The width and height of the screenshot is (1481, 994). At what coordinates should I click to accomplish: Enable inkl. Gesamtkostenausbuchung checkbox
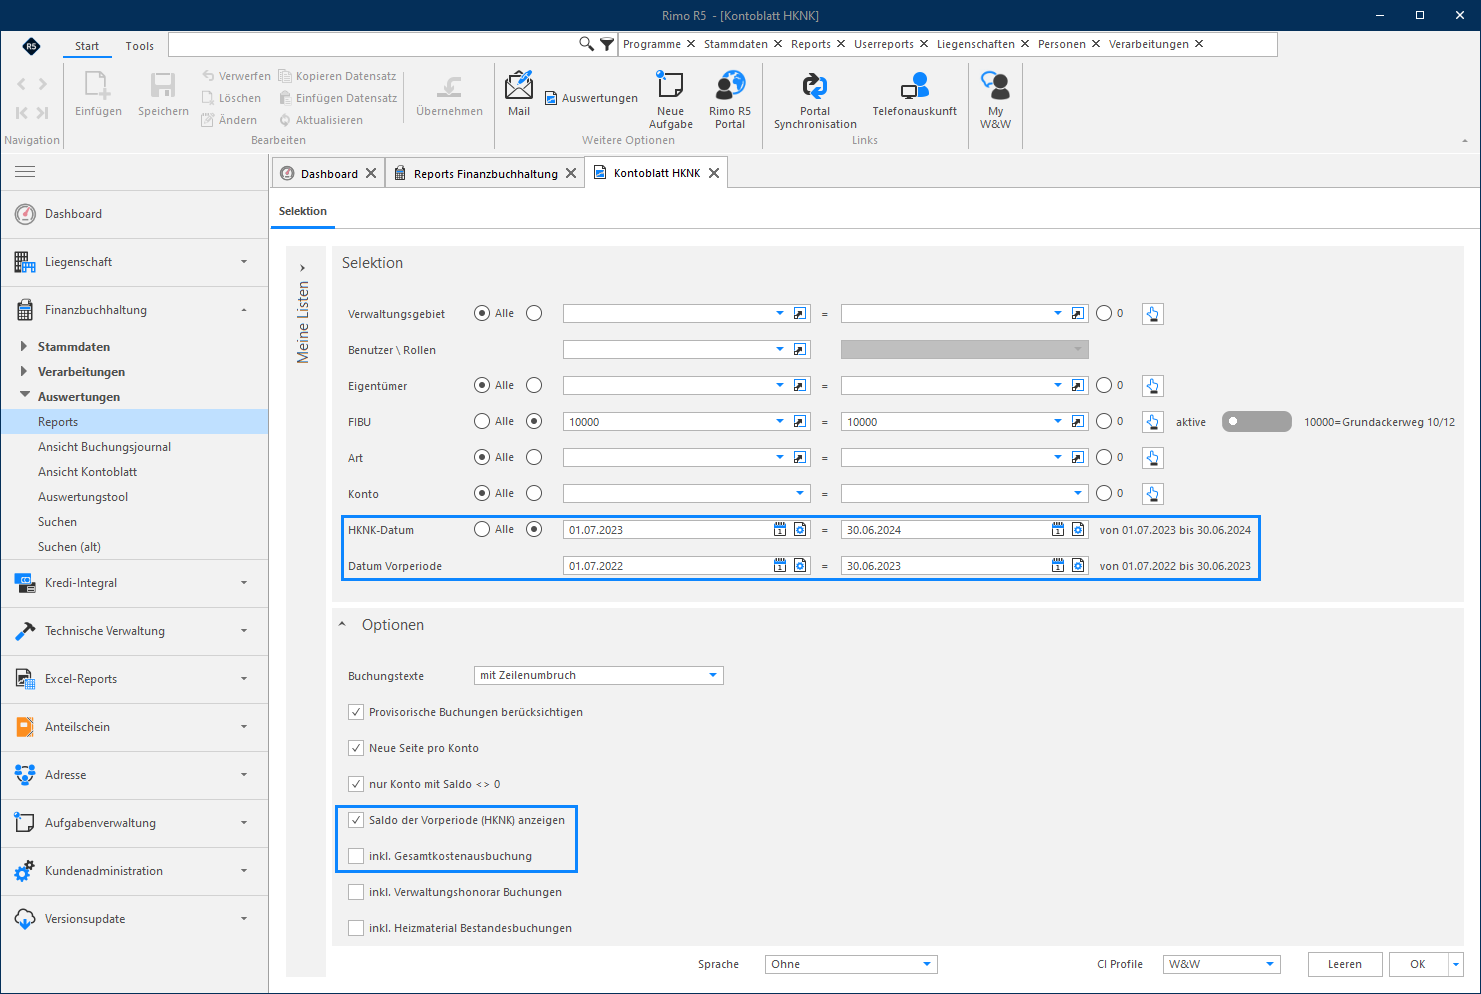(x=356, y=856)
